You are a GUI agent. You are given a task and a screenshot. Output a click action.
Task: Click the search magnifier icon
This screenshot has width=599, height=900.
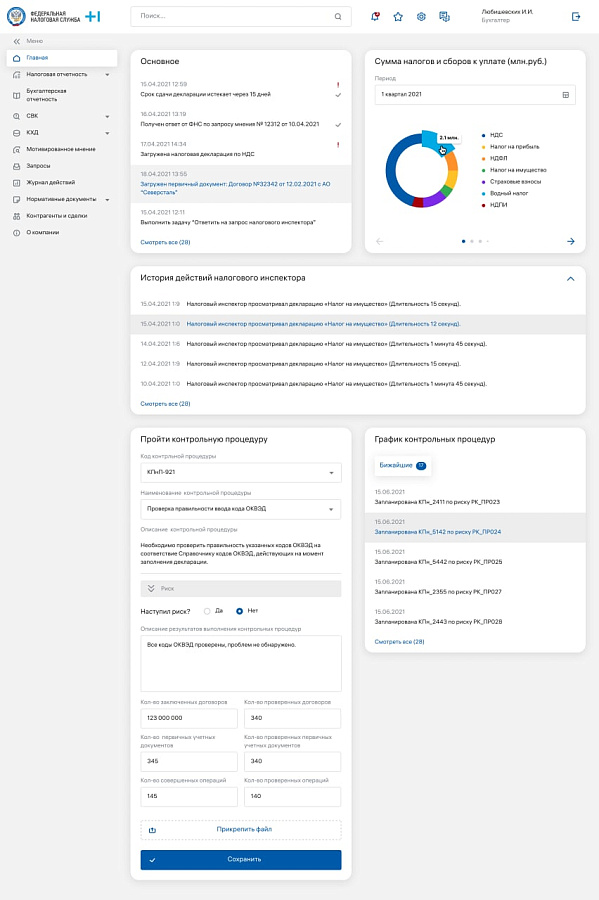338,16
